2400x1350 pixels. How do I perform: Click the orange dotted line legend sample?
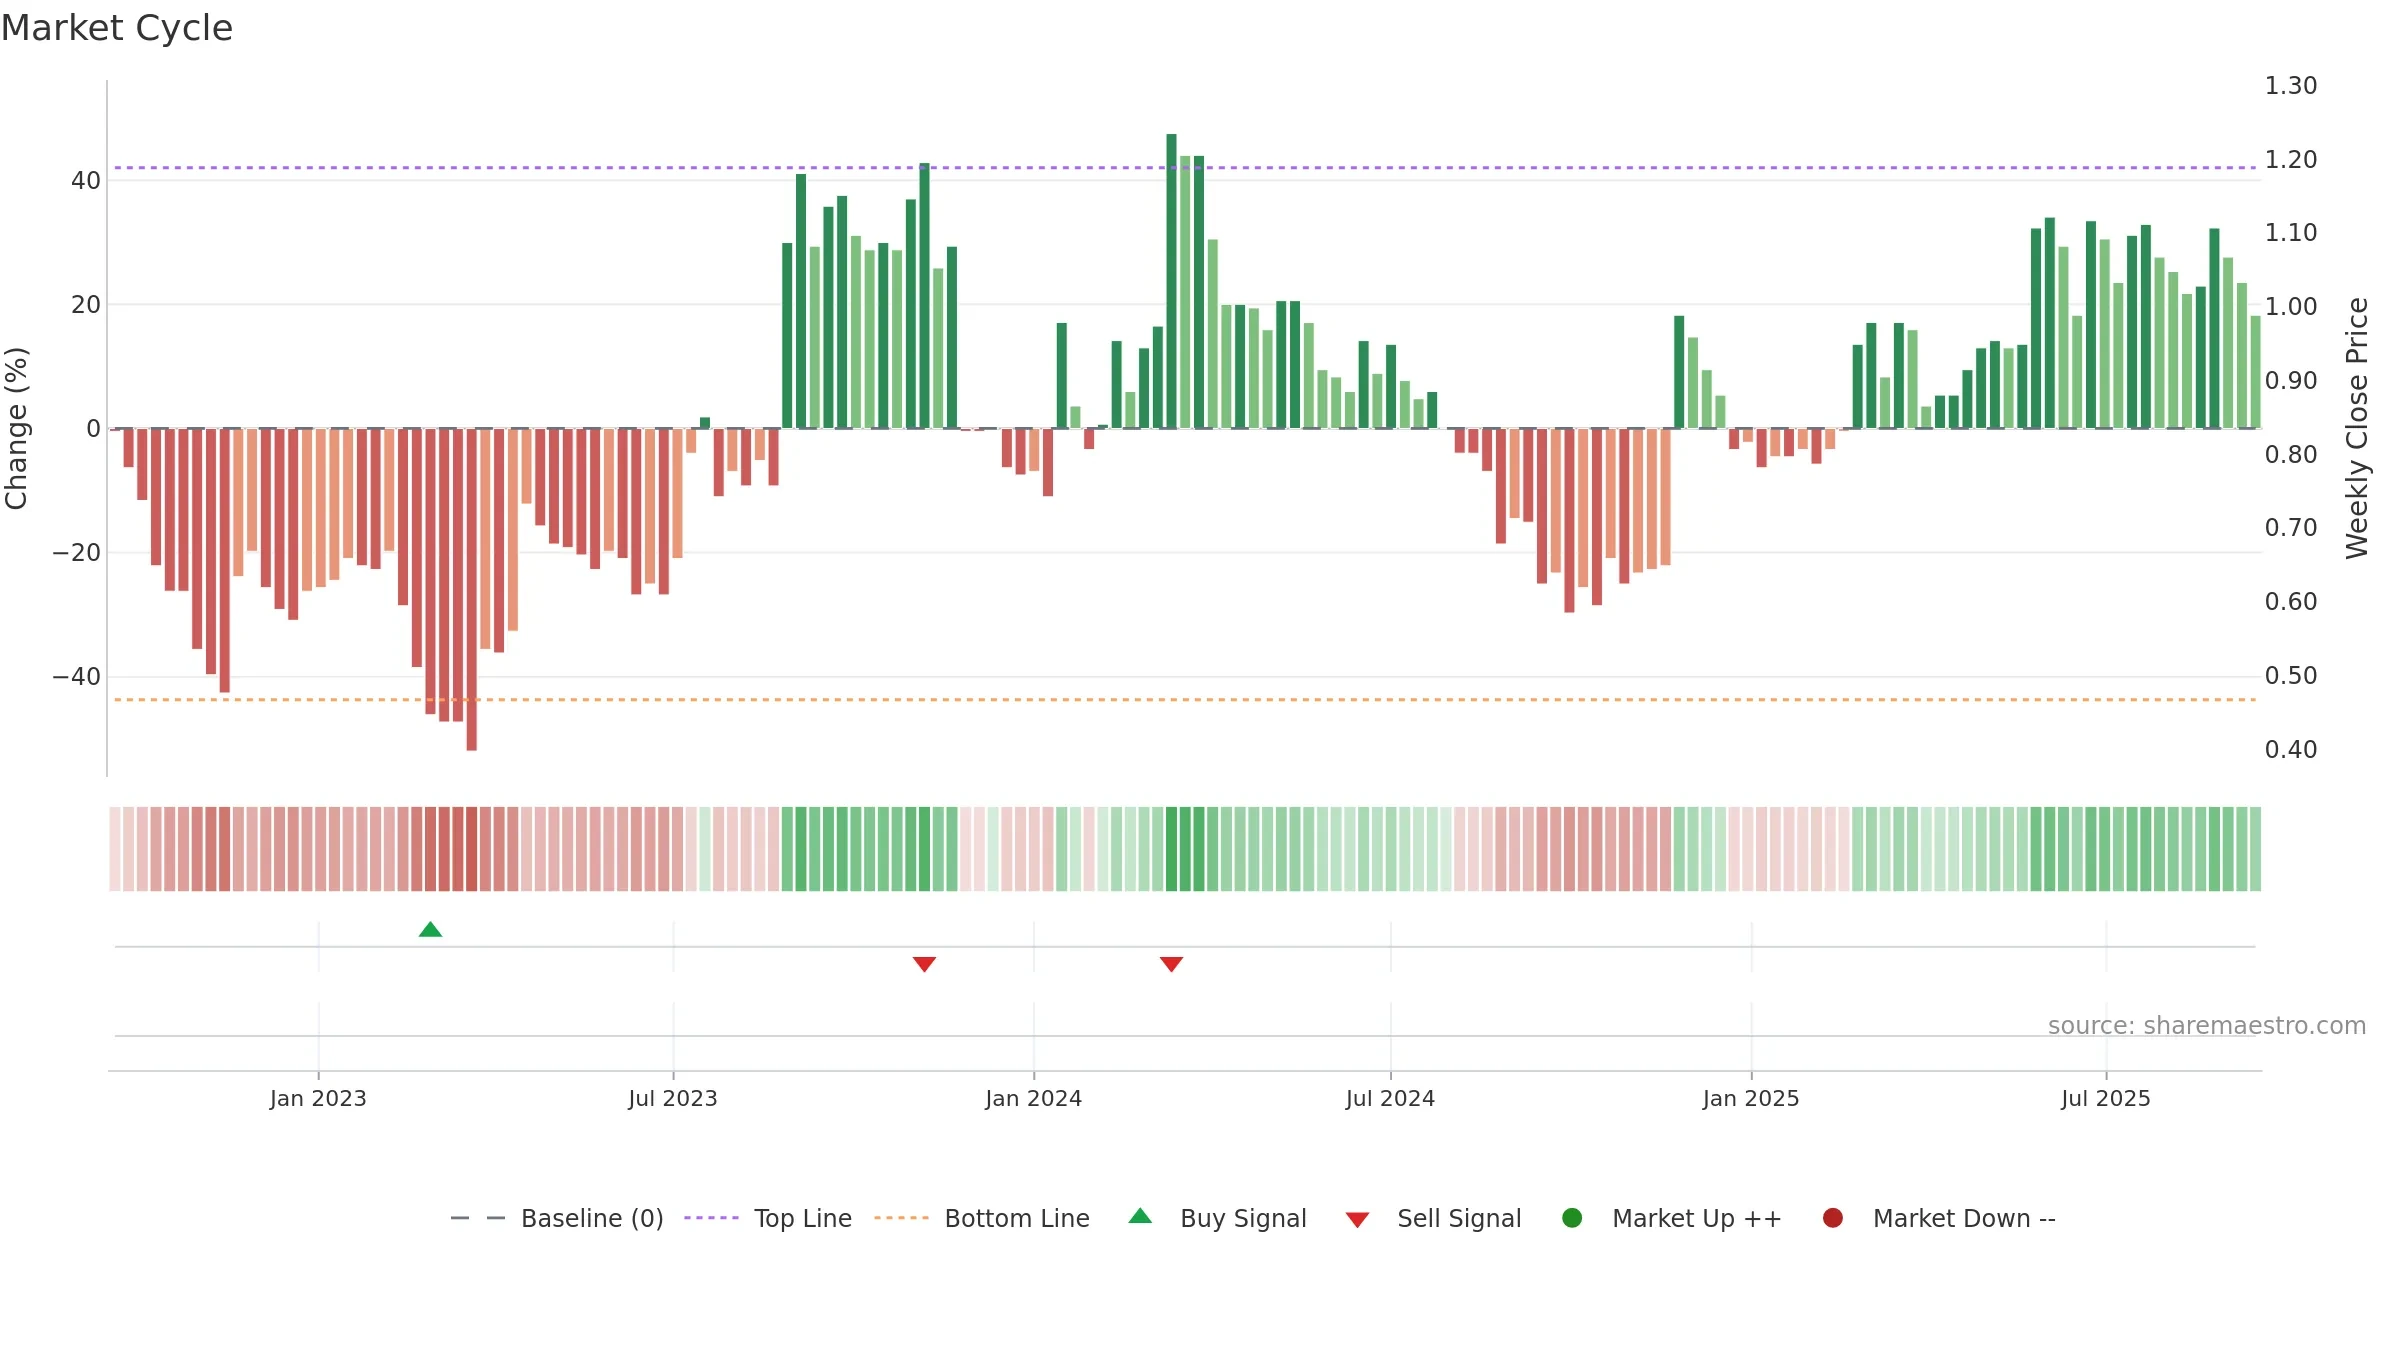click(x=901, y=1218)
